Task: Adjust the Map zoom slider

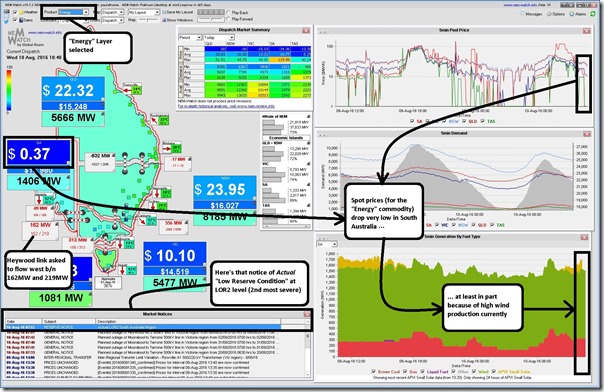Action: tap(148, 19)
